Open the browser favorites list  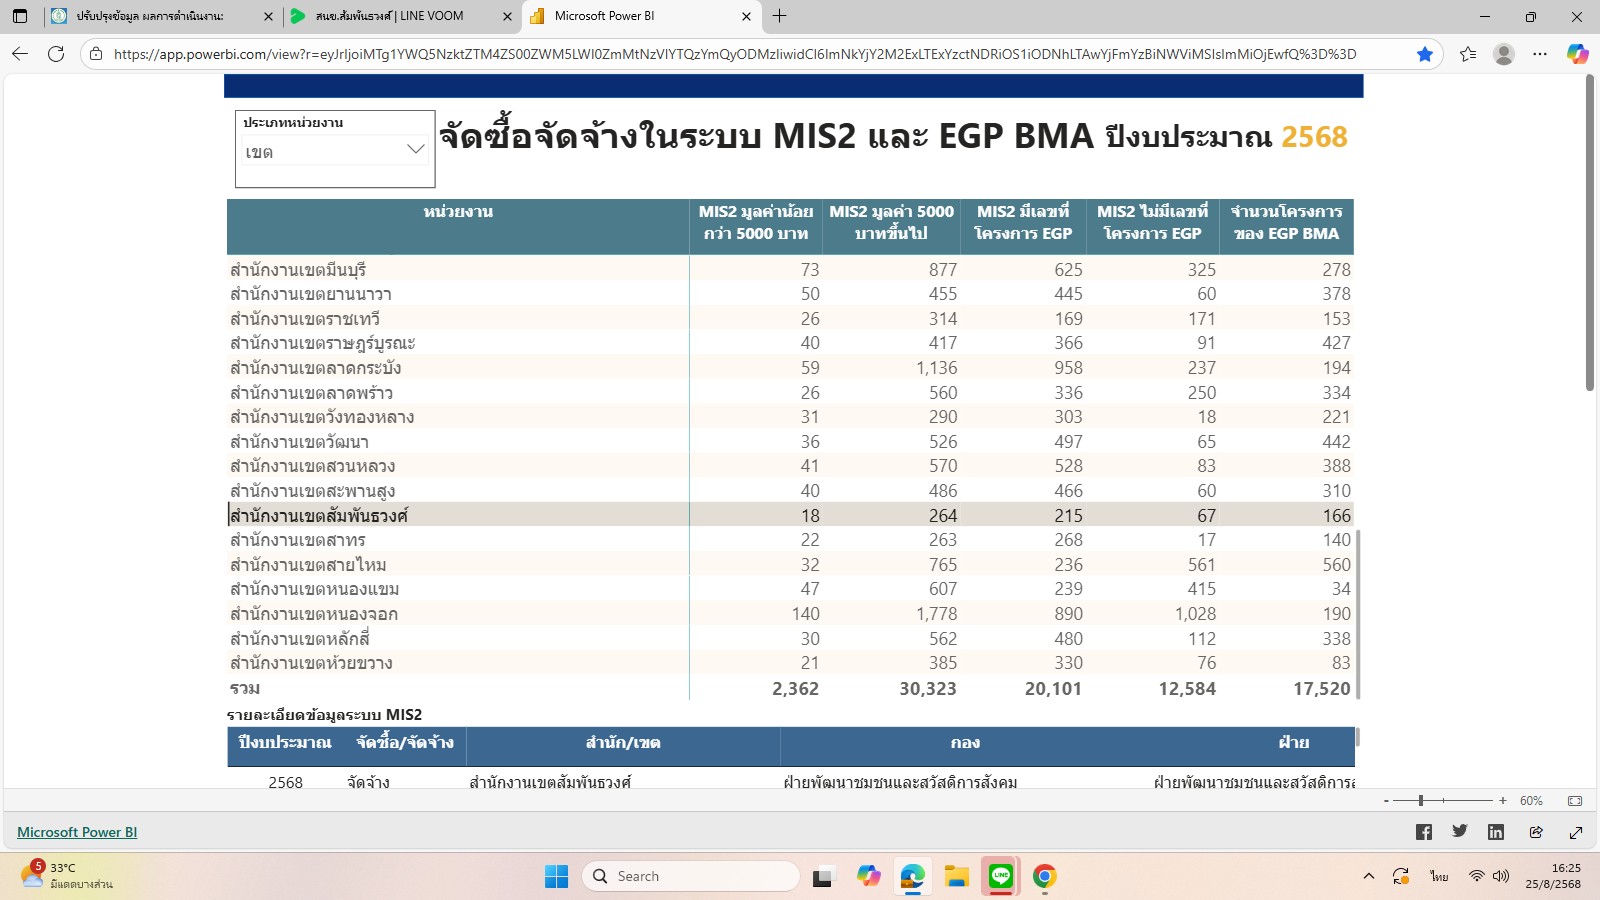1468,54
